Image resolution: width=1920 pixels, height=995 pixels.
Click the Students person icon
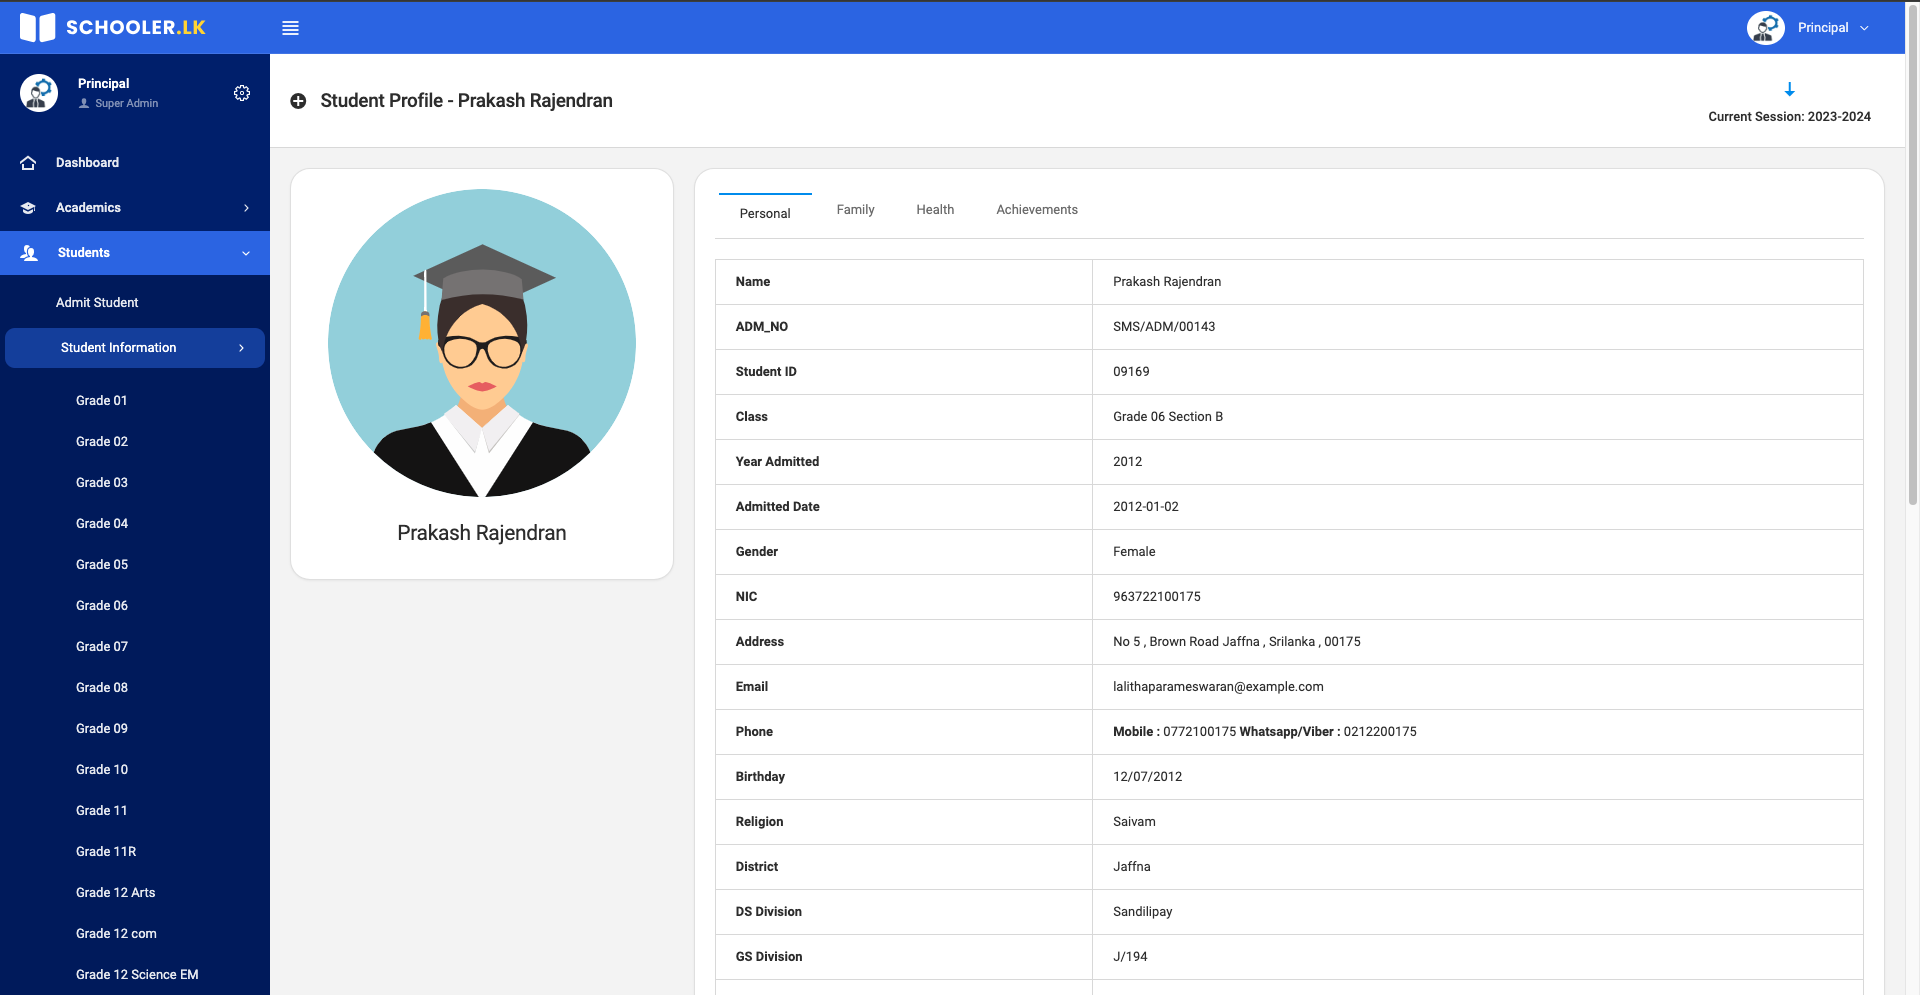[x=29, y=253]
